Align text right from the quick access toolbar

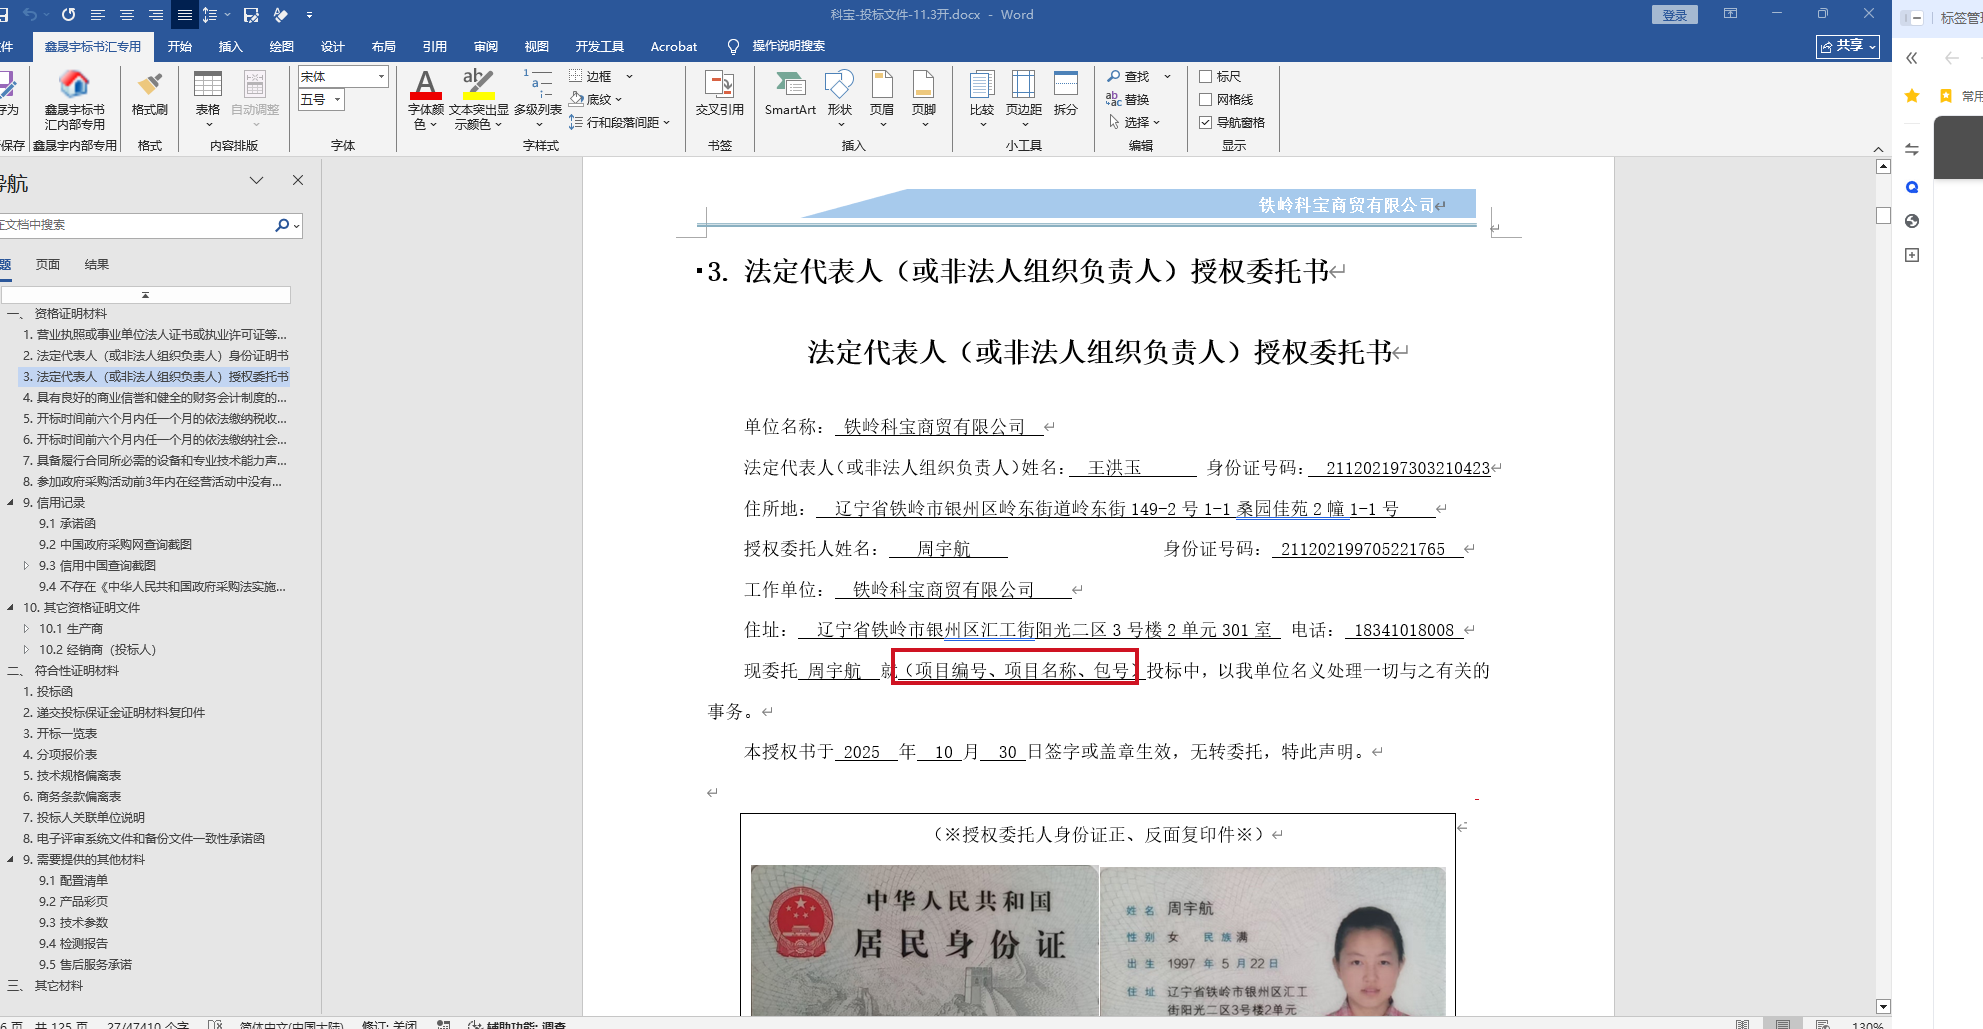[156, 15]
